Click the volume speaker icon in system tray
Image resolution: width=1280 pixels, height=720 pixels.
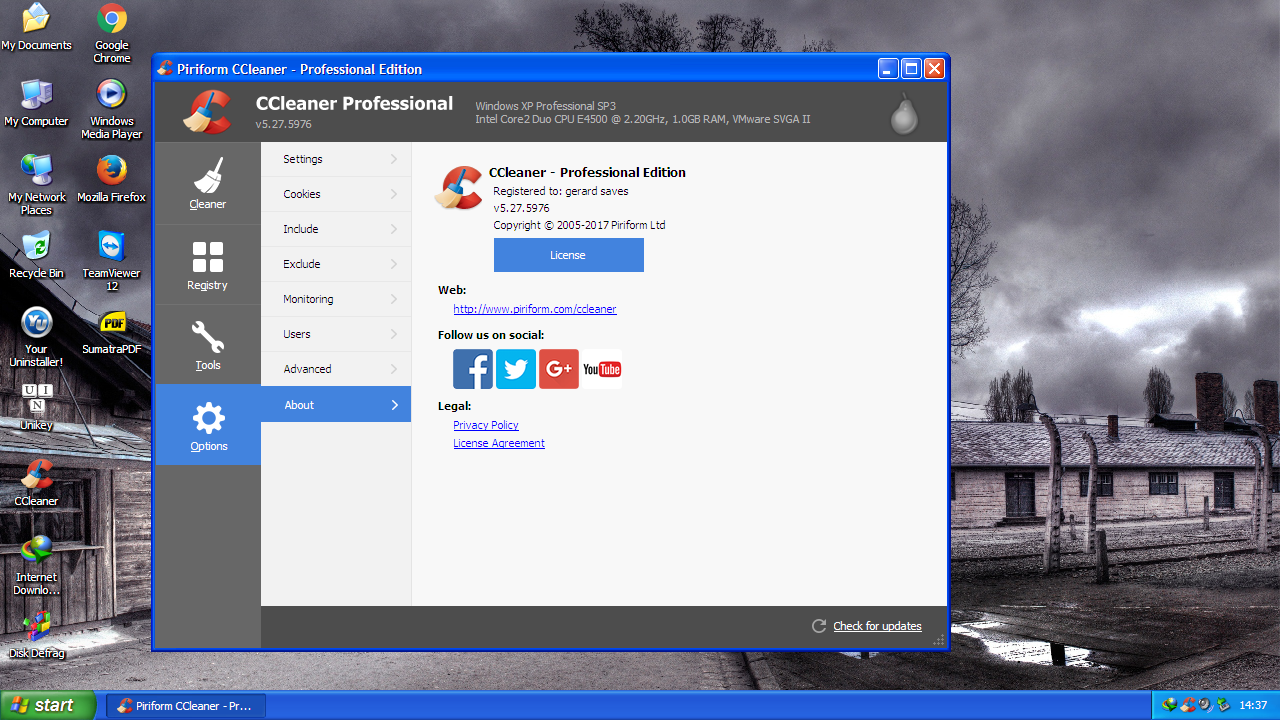[1205, 705]
